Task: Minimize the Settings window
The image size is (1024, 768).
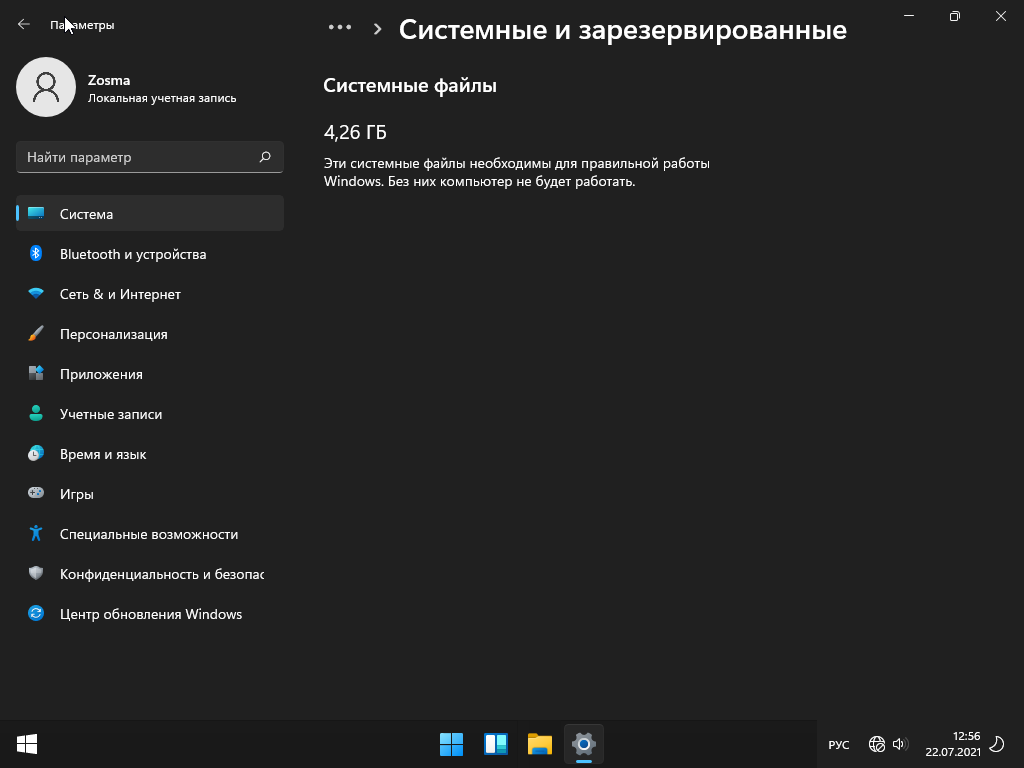Action: point(908,16)
